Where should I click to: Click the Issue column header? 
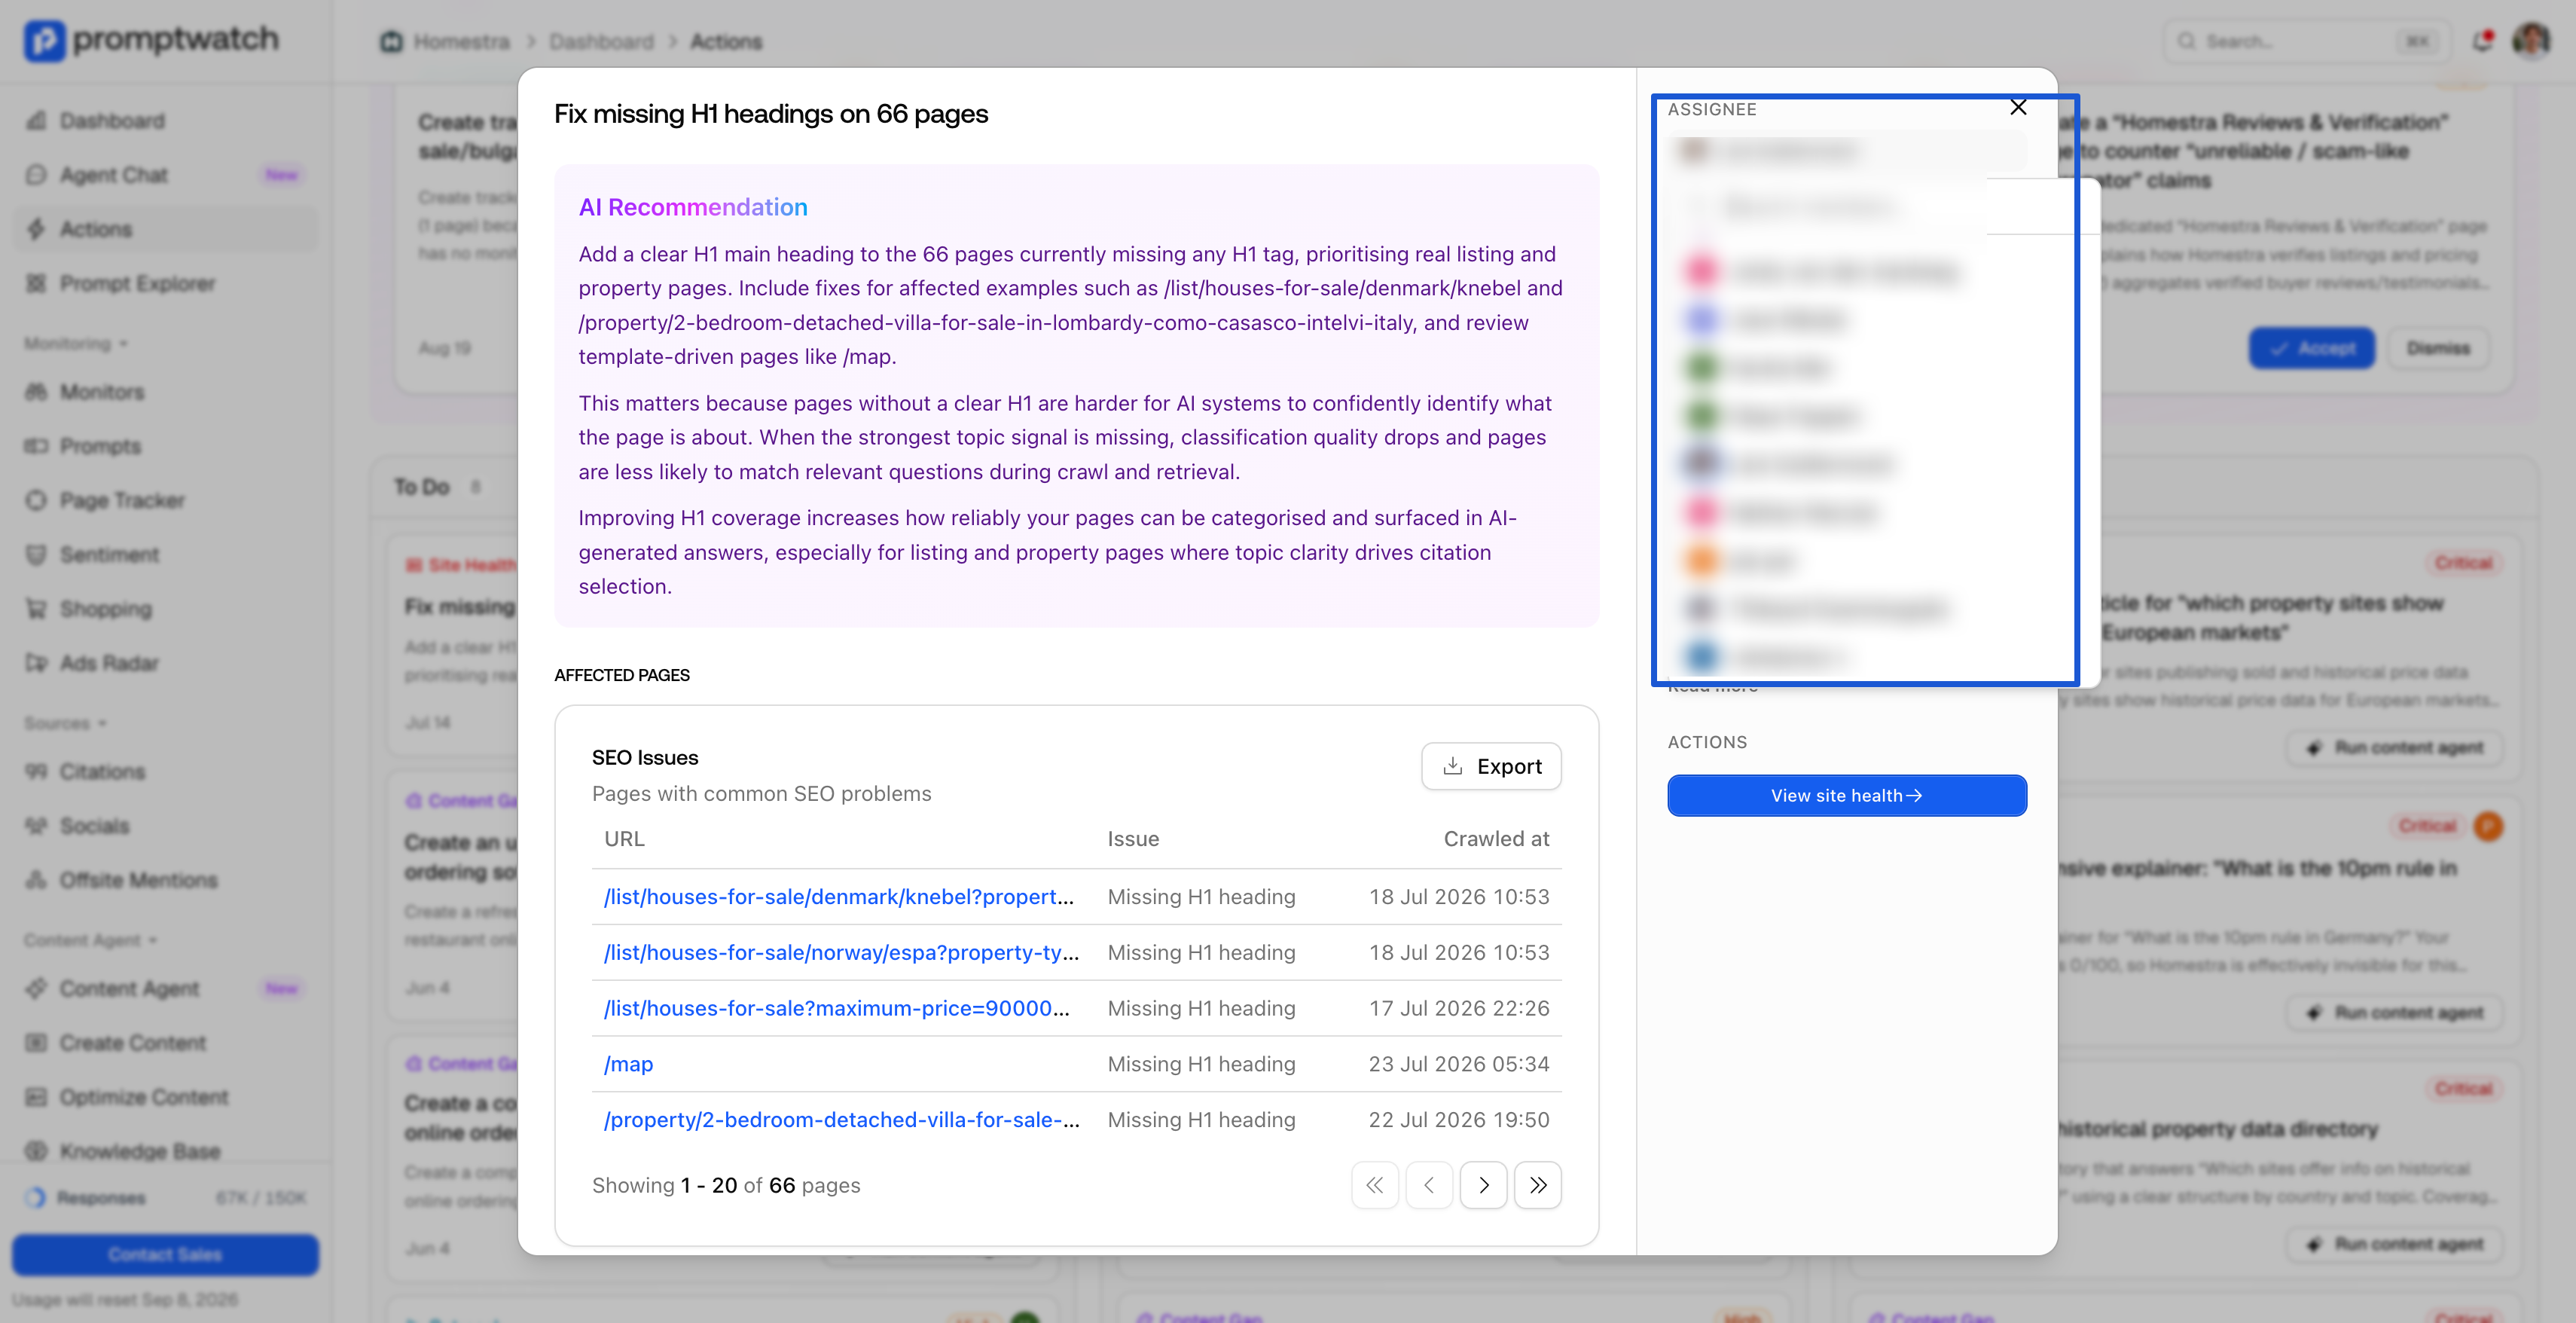click(x=1133, y=839)
